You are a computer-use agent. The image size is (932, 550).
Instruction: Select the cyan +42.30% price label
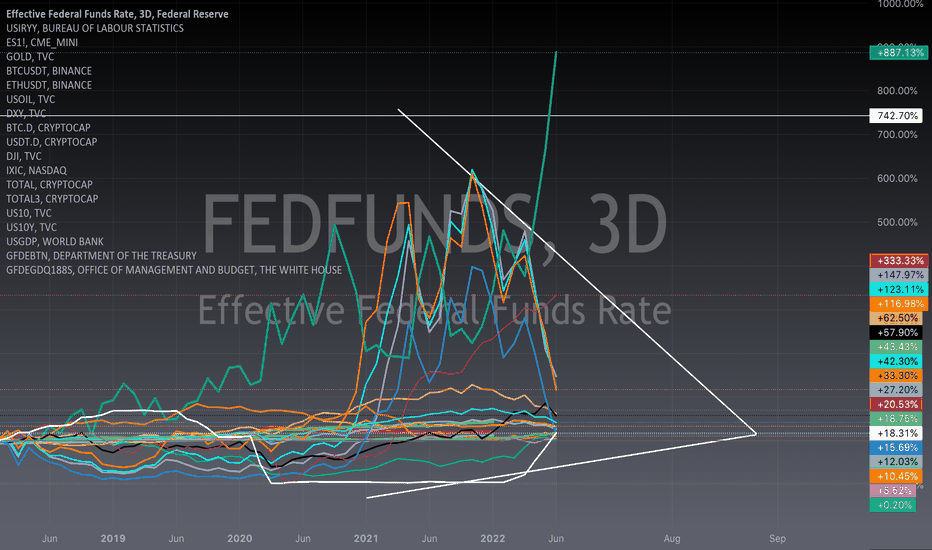pyautogui.click(x=896, y=361)
